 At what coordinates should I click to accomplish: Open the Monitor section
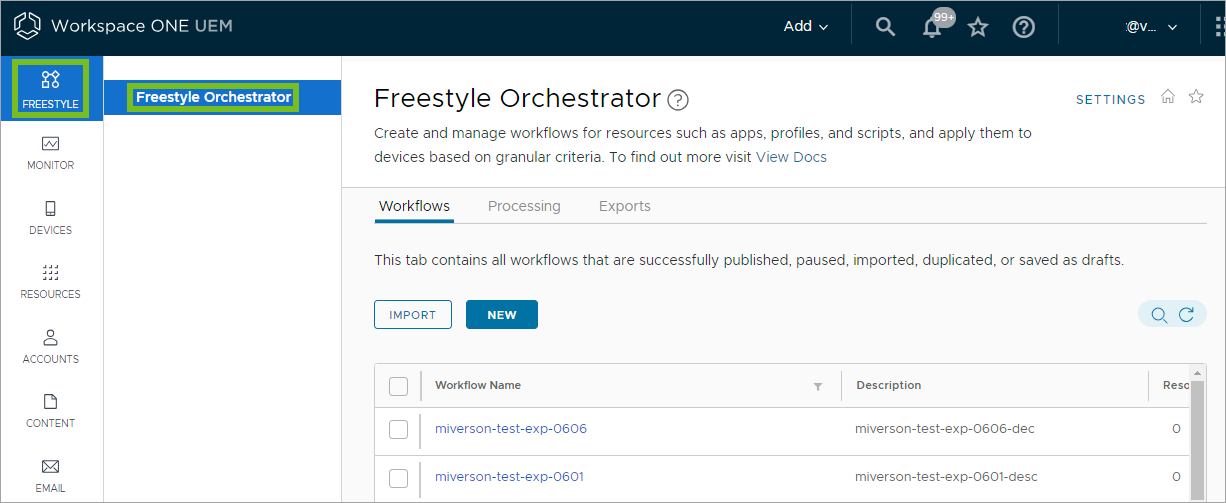[x=50, y=153]
